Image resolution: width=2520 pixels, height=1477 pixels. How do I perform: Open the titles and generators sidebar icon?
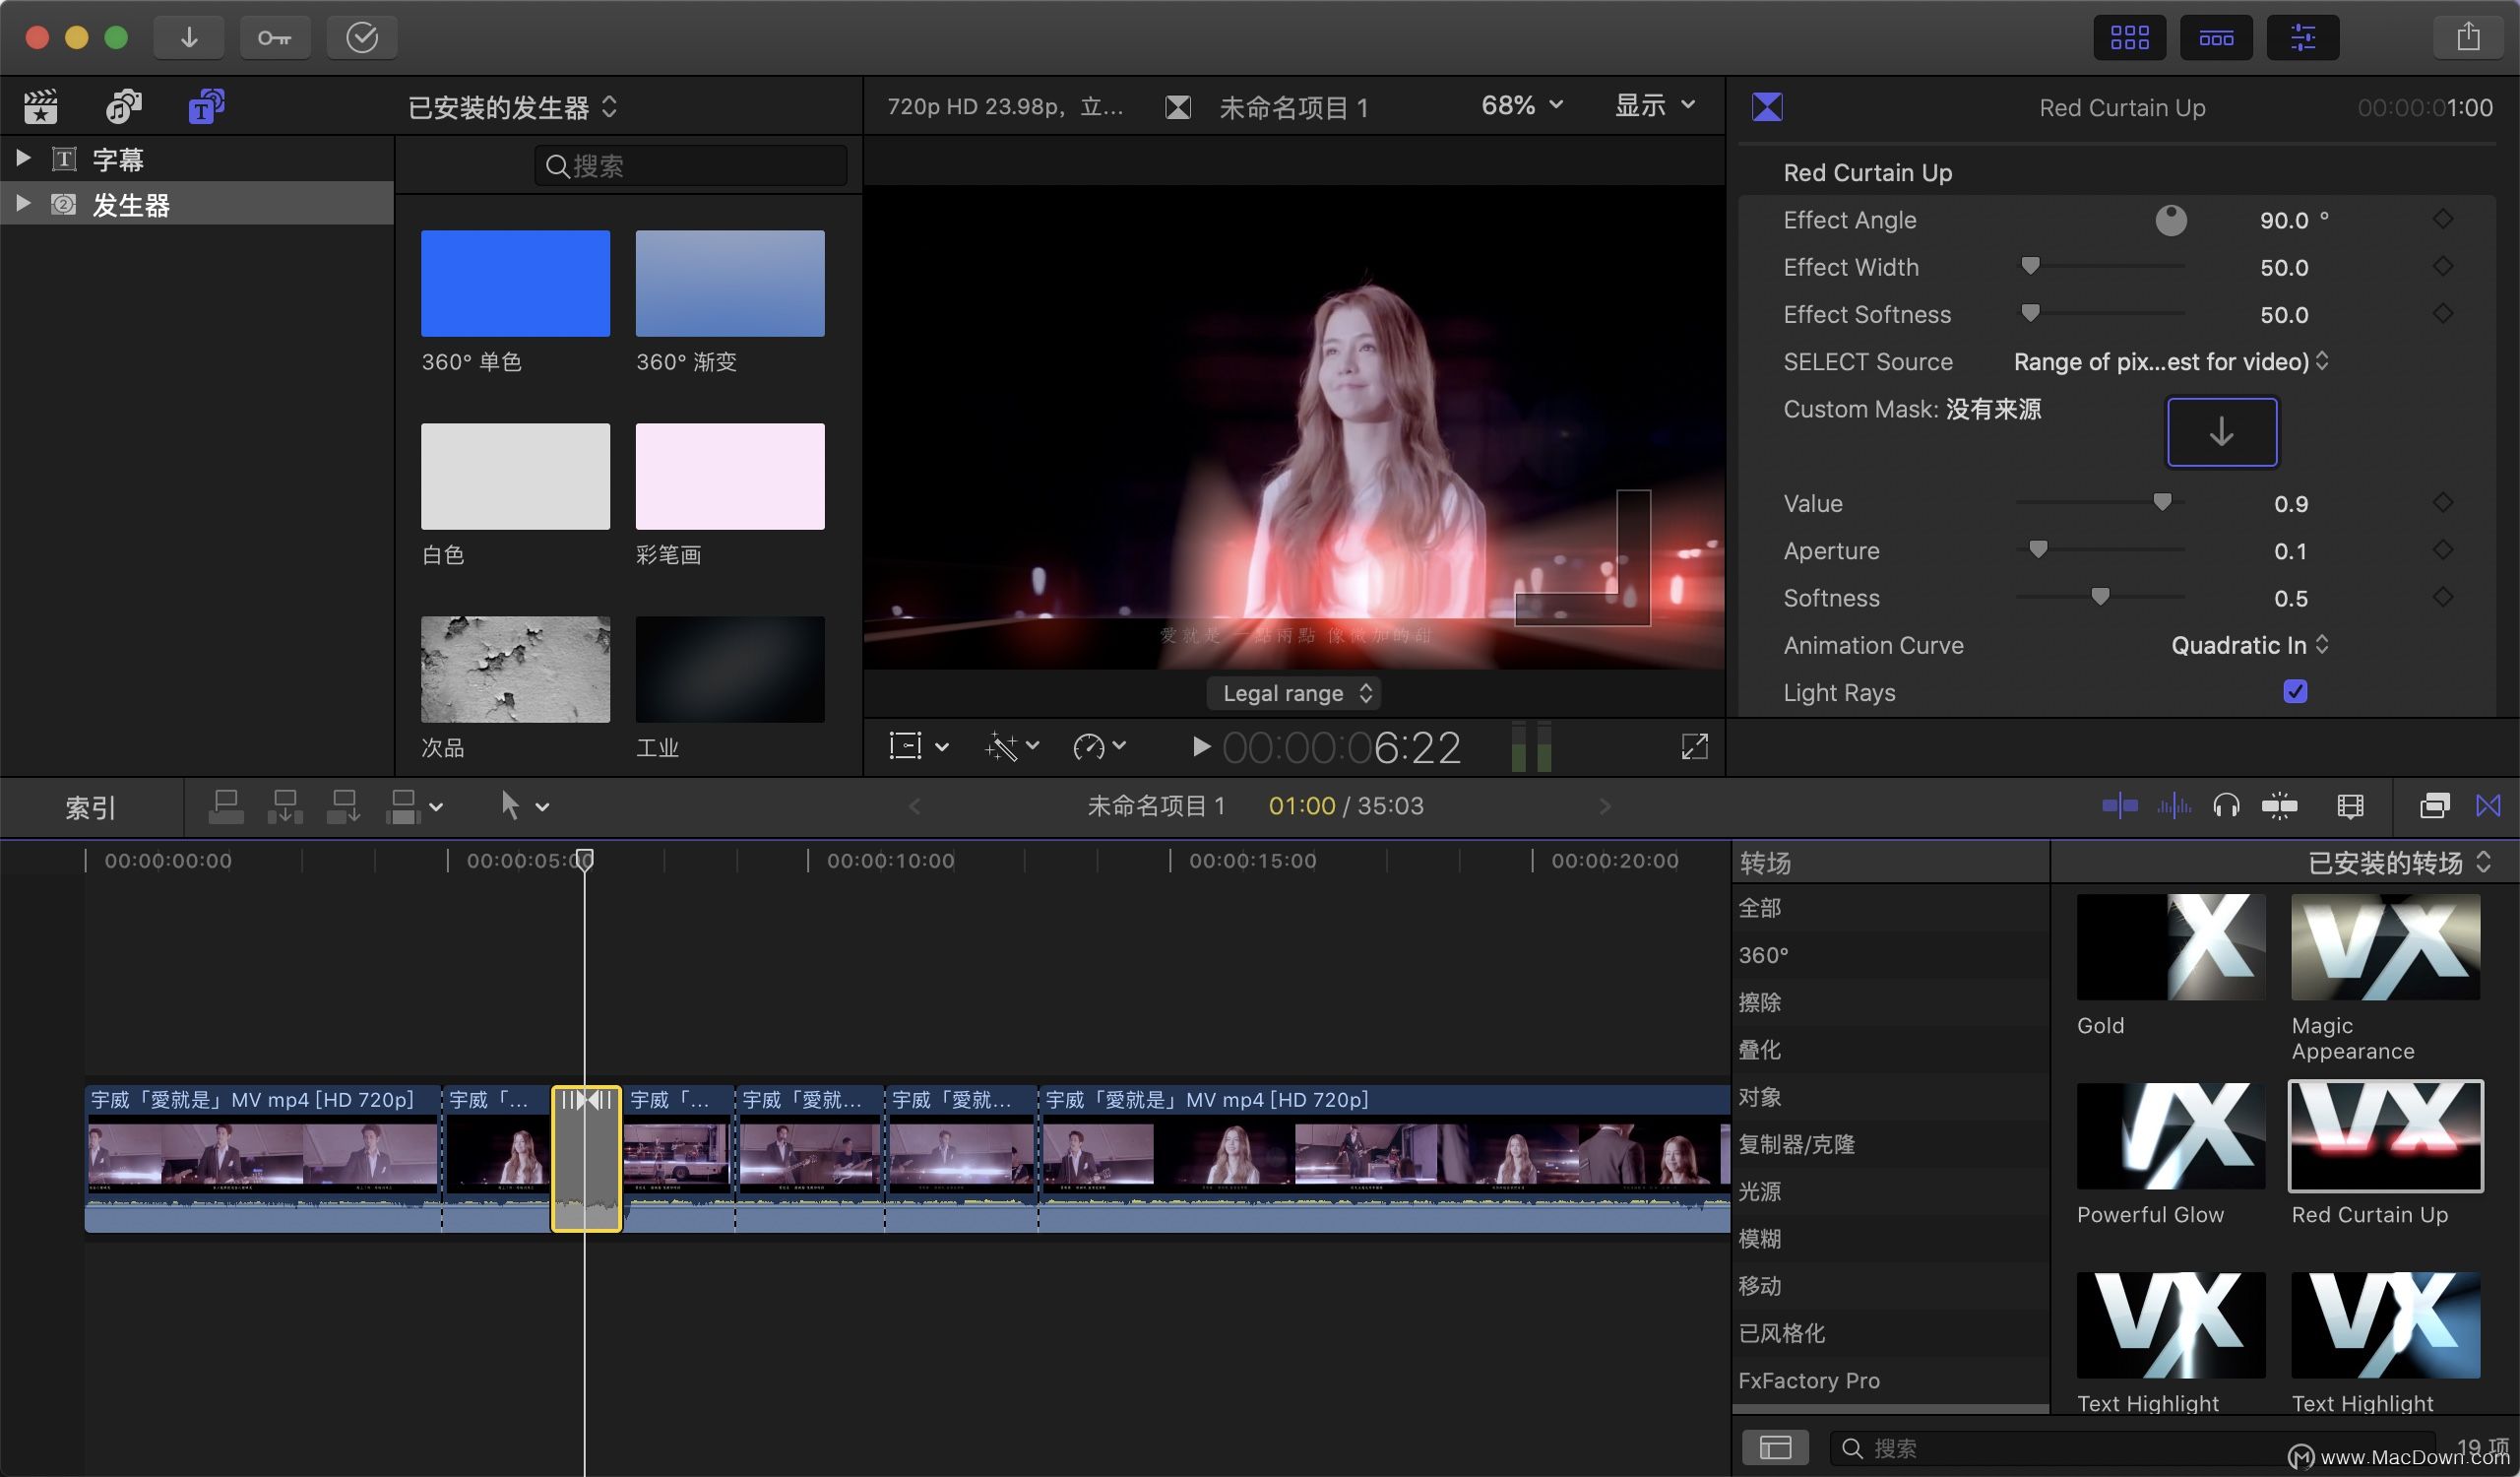(x=206, y=106)
